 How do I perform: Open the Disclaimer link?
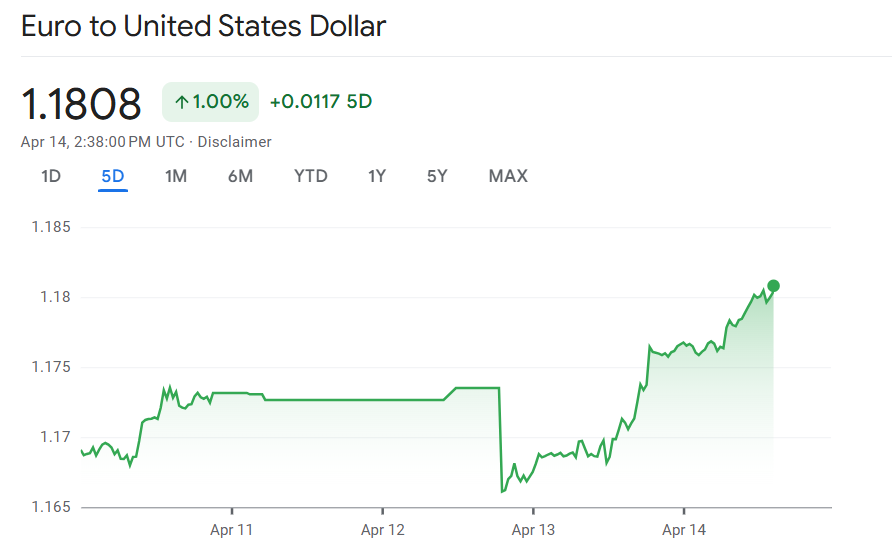(x=234, y=142)
